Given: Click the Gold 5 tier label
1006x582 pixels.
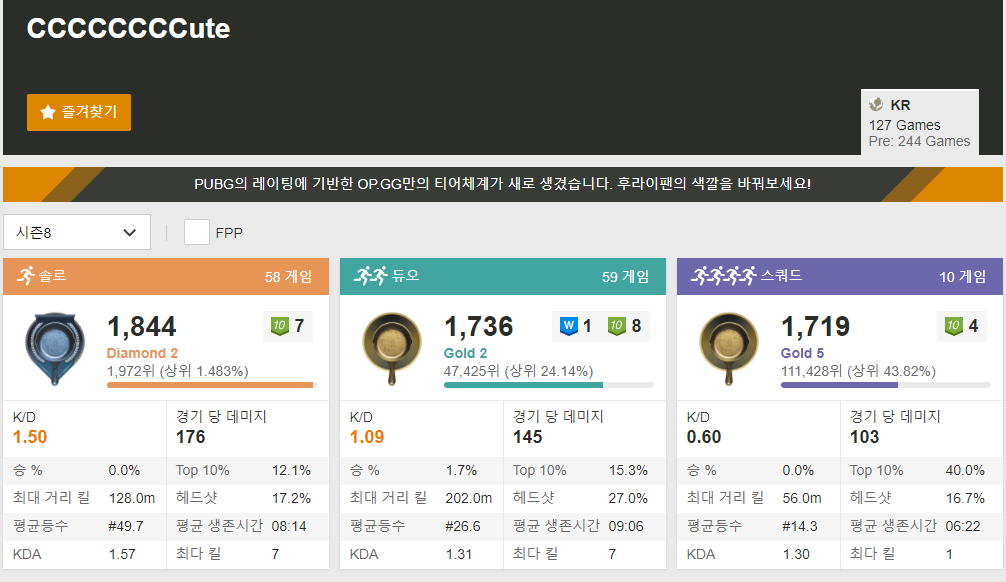Looking at the screenshot, I should click(802, 353).
